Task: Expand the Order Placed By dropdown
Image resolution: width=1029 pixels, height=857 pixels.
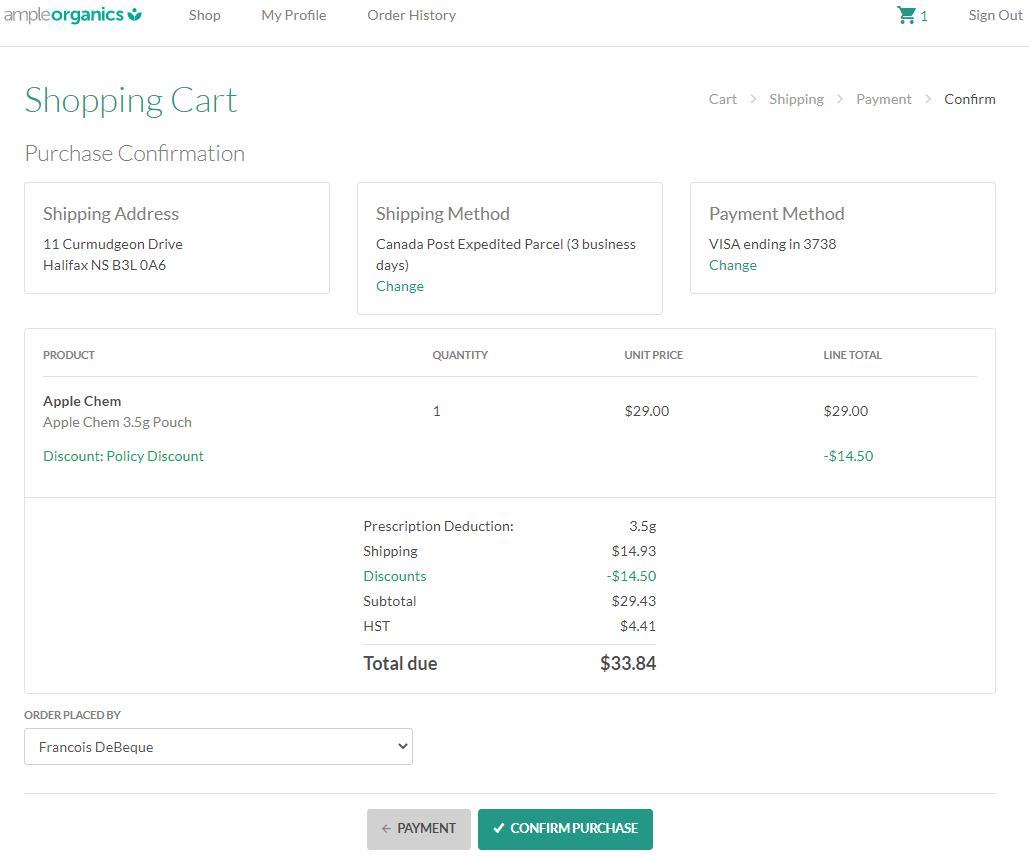Action: pos(218,747)
